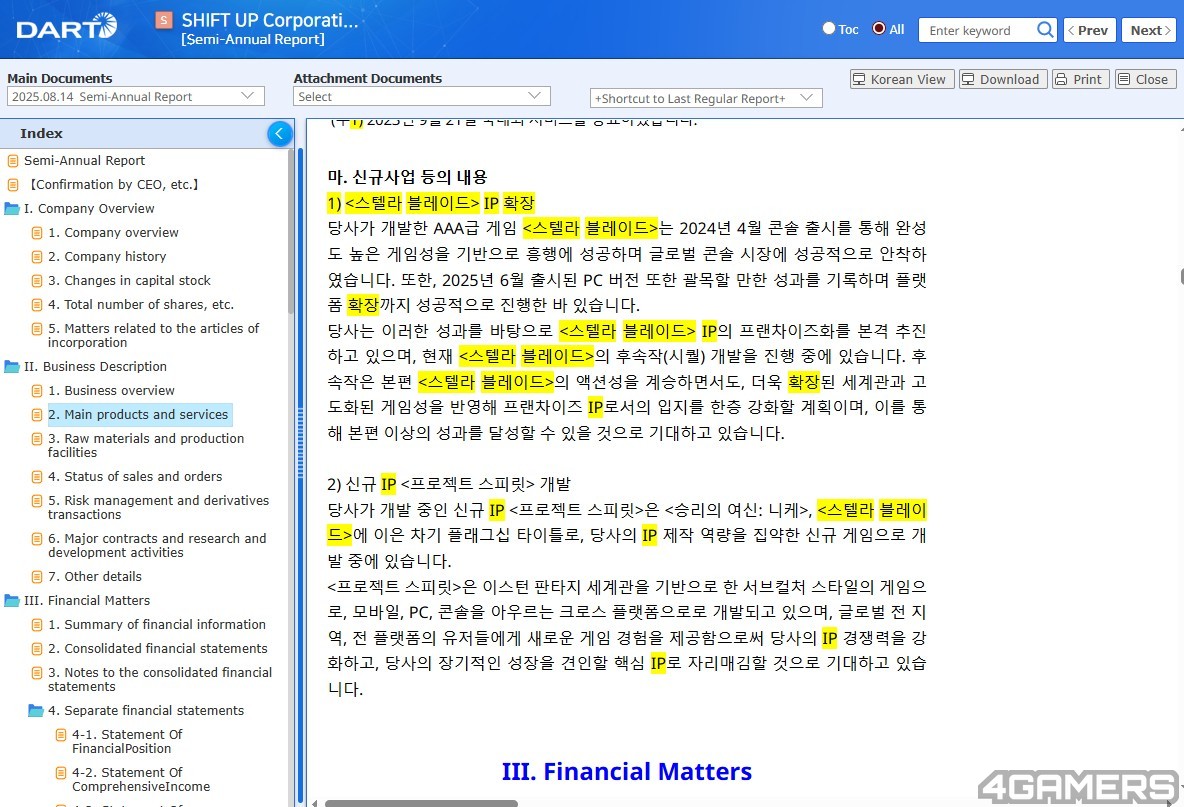Open 3. Raw materials and production facilities
1184x807 pixels.
coord(146,445)
